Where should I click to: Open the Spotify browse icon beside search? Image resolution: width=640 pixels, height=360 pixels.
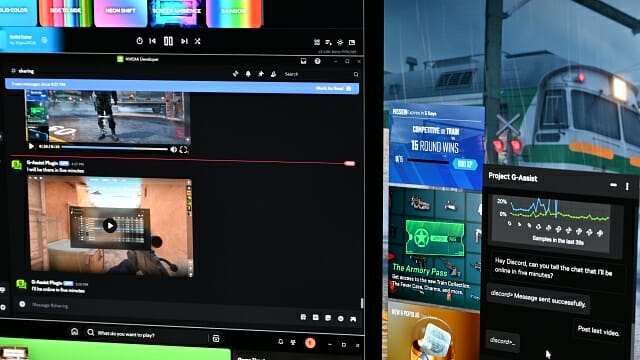coord(216,338)
